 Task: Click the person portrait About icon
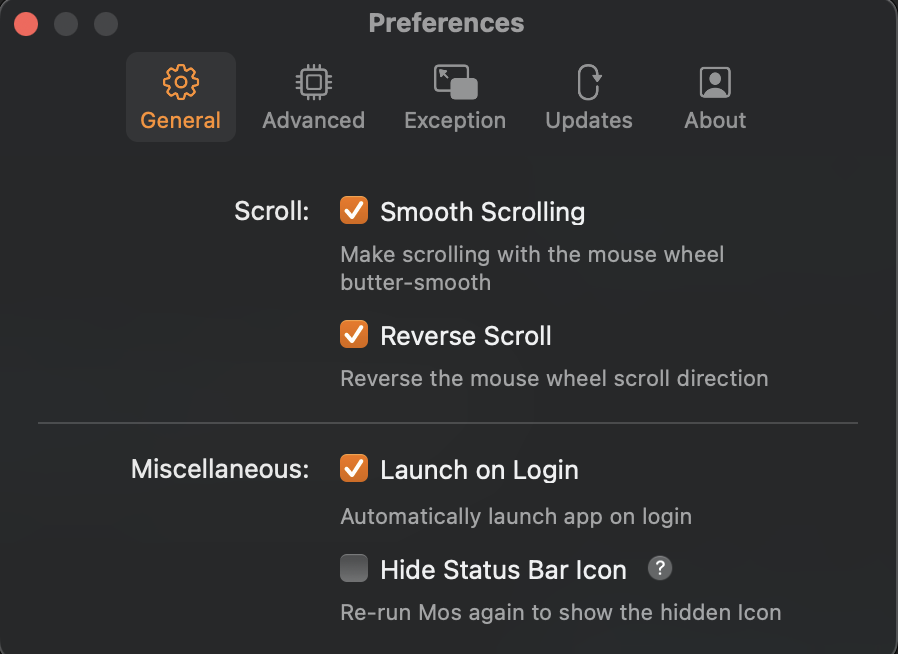[x=715, y=82]
